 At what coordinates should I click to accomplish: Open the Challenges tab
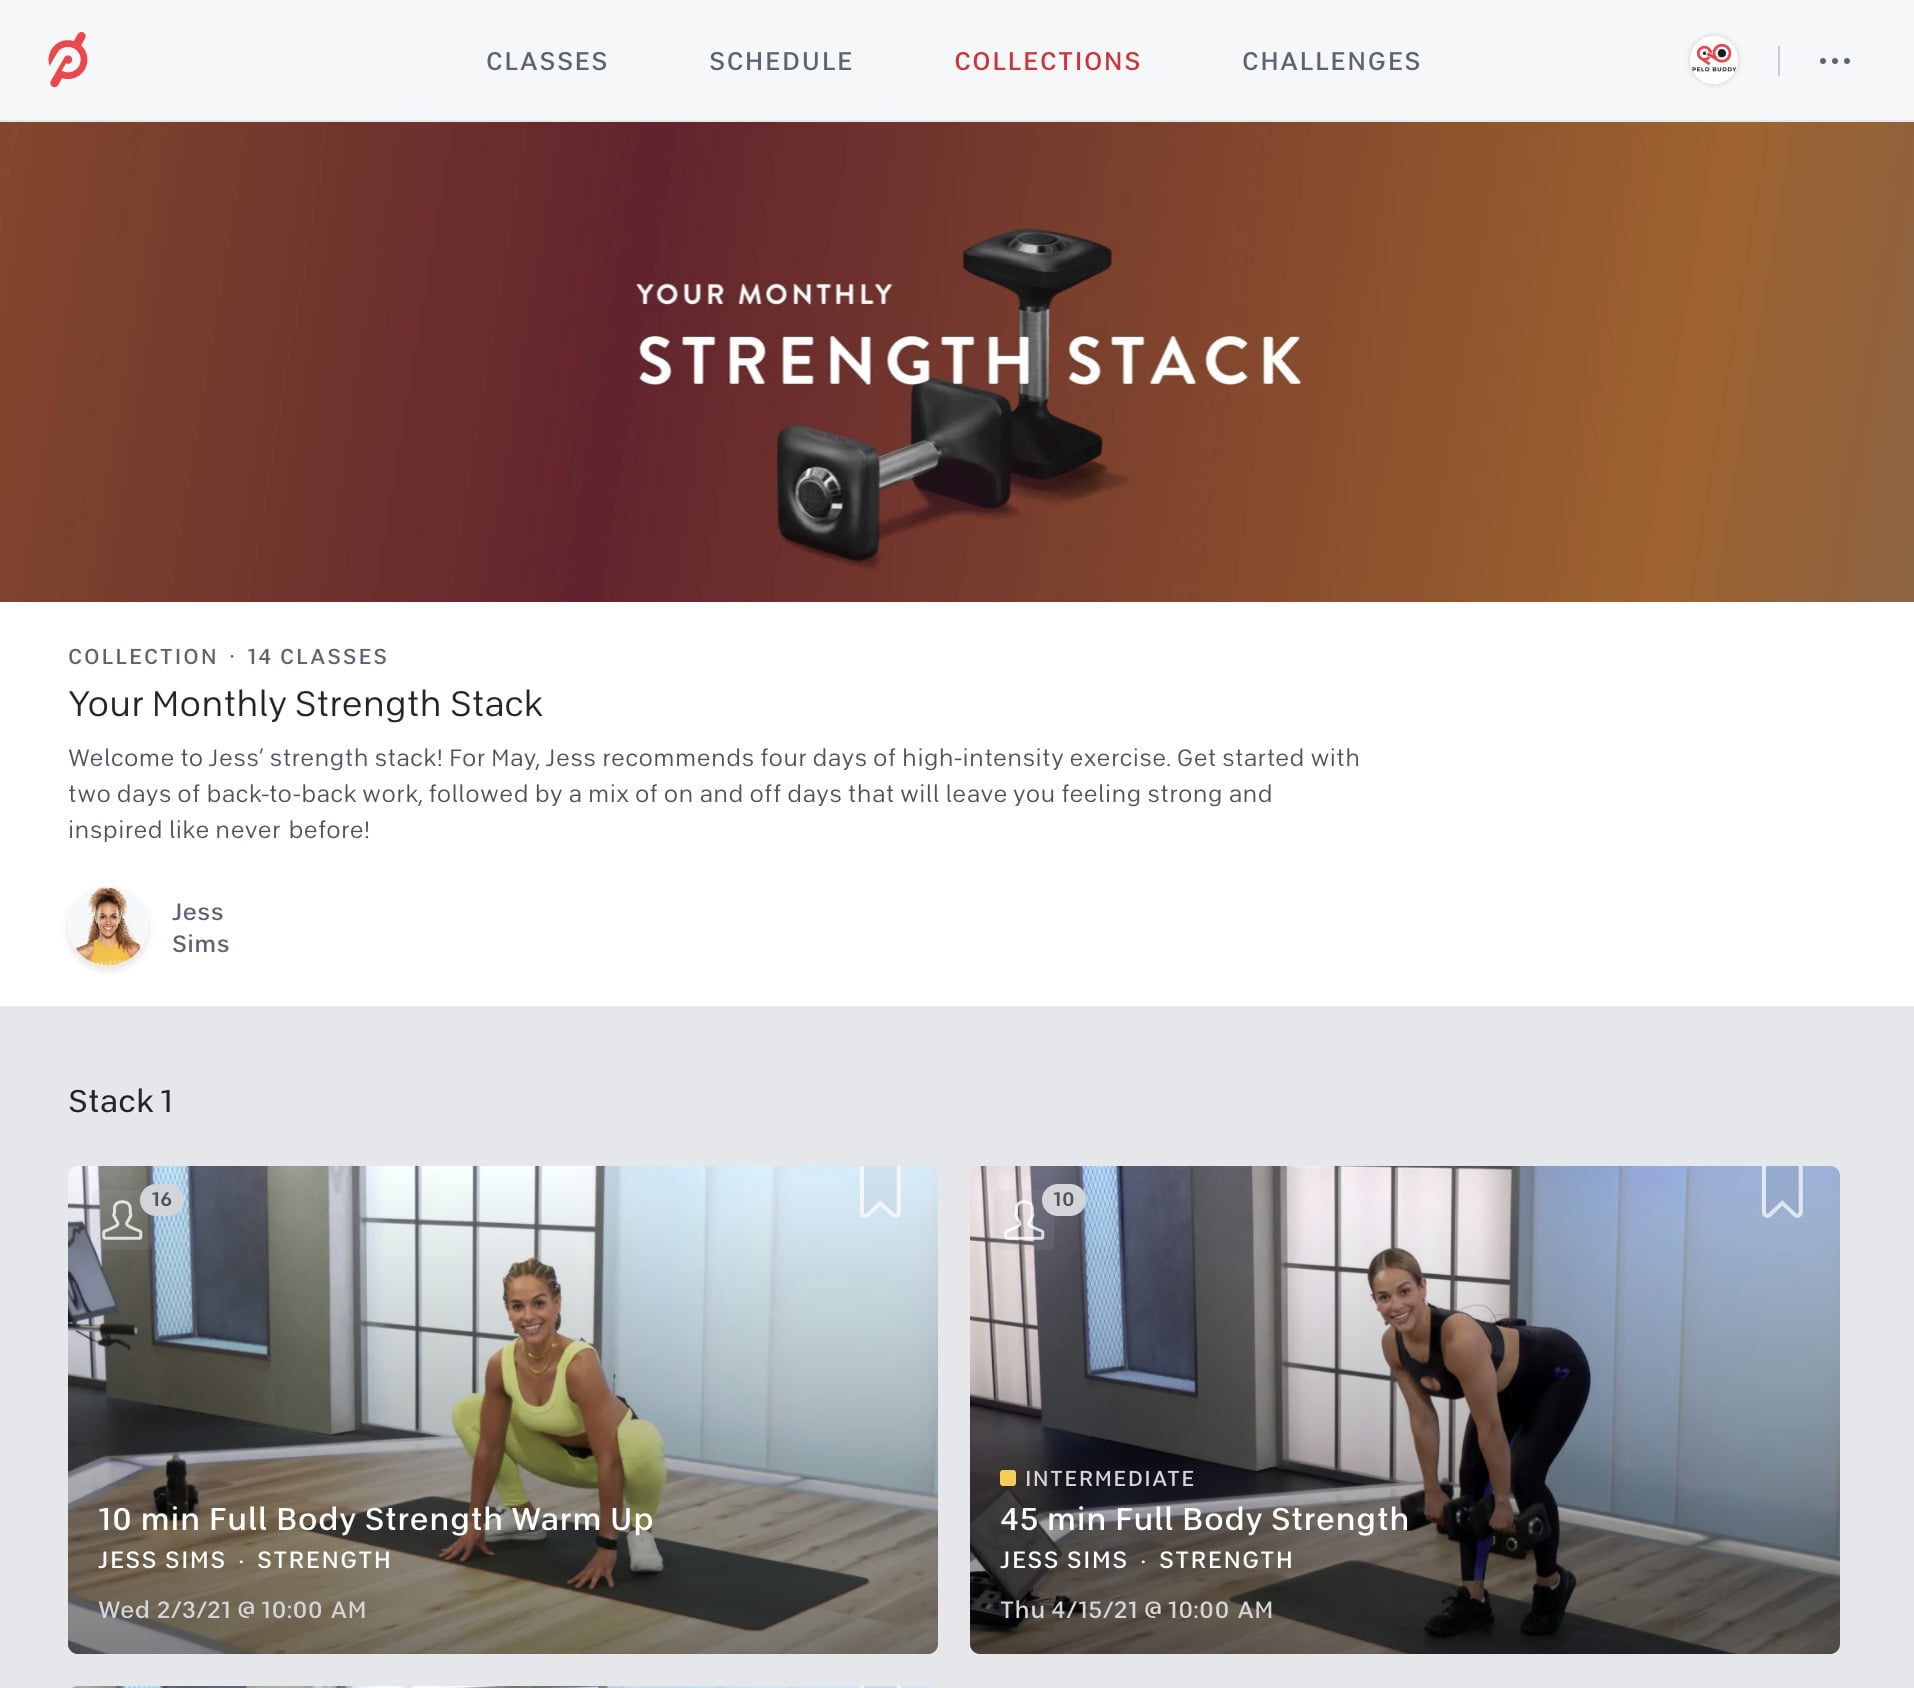1331,61
